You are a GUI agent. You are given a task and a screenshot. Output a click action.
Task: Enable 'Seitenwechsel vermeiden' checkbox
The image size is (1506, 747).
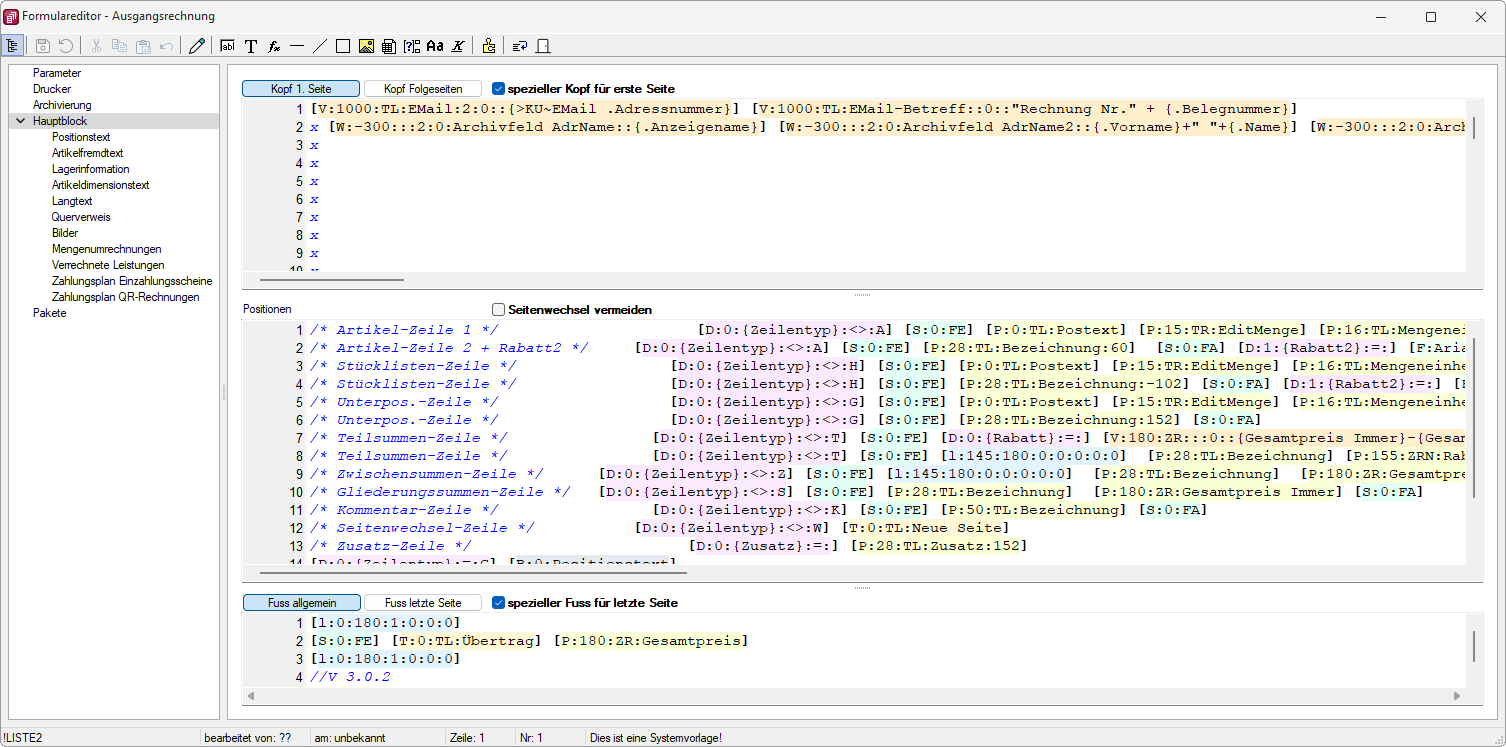pos(499,310)
